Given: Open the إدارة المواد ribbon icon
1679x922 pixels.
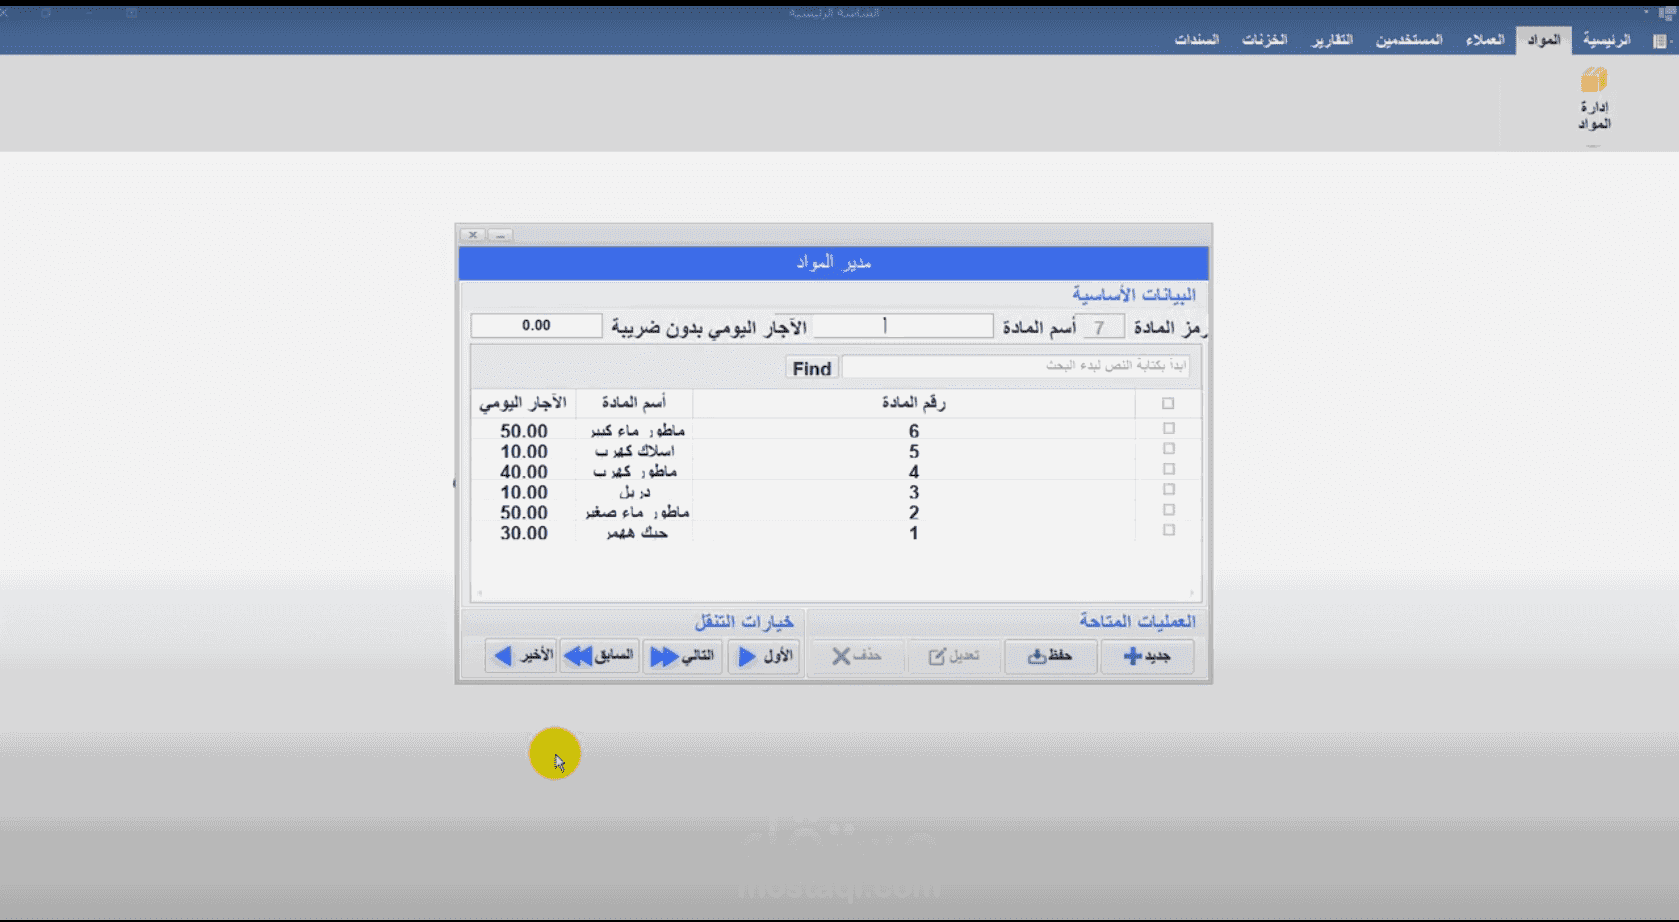Looking at the screenshot, I should (x=1594, y=98).
